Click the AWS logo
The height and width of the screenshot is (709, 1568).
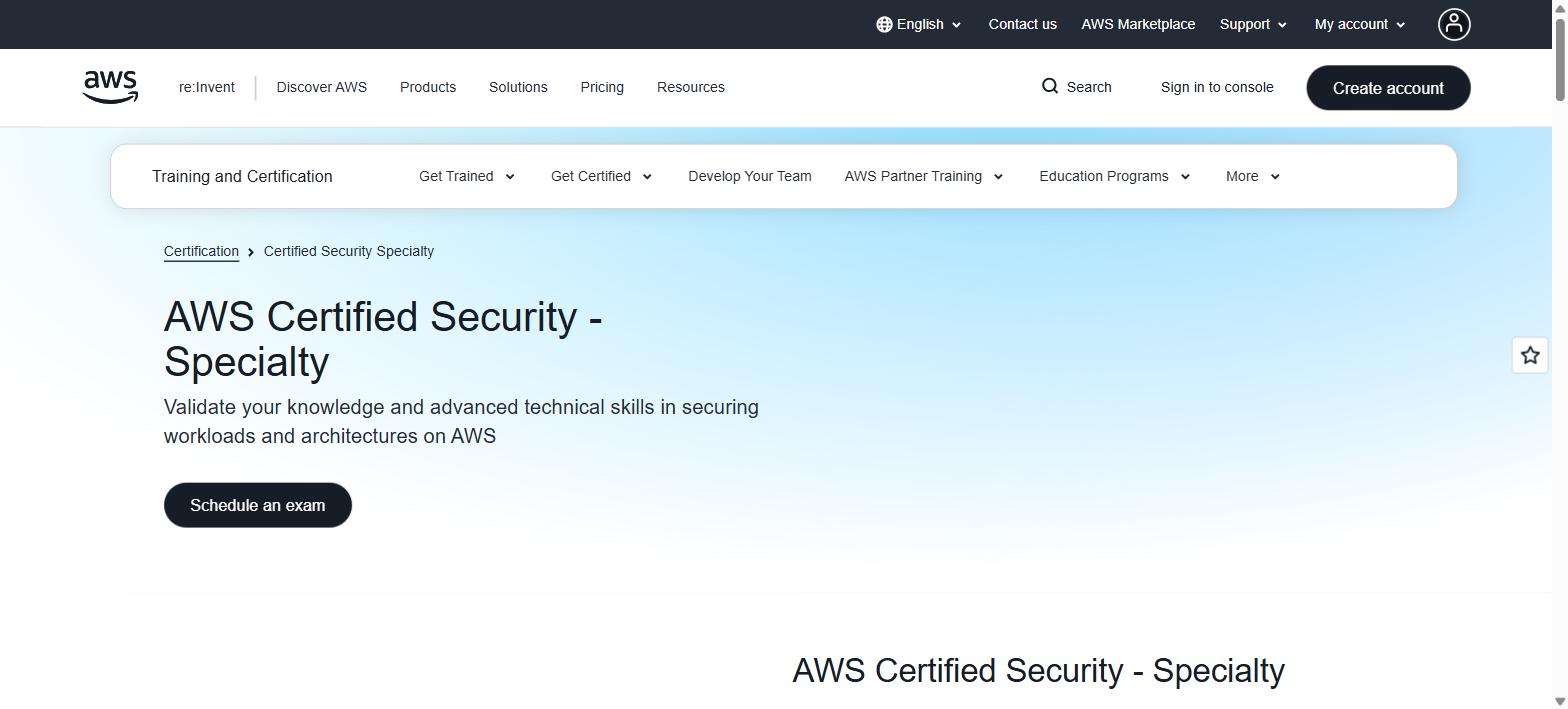(x=110, y=87)
